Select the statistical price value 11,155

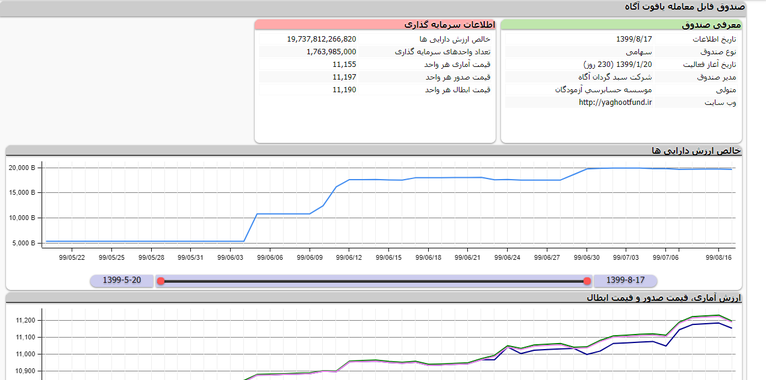coord(344,64)
